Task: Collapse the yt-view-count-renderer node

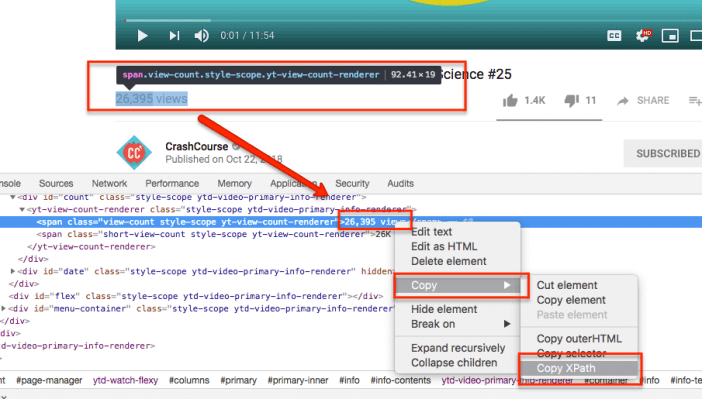Action: click(x=22, y=209)
